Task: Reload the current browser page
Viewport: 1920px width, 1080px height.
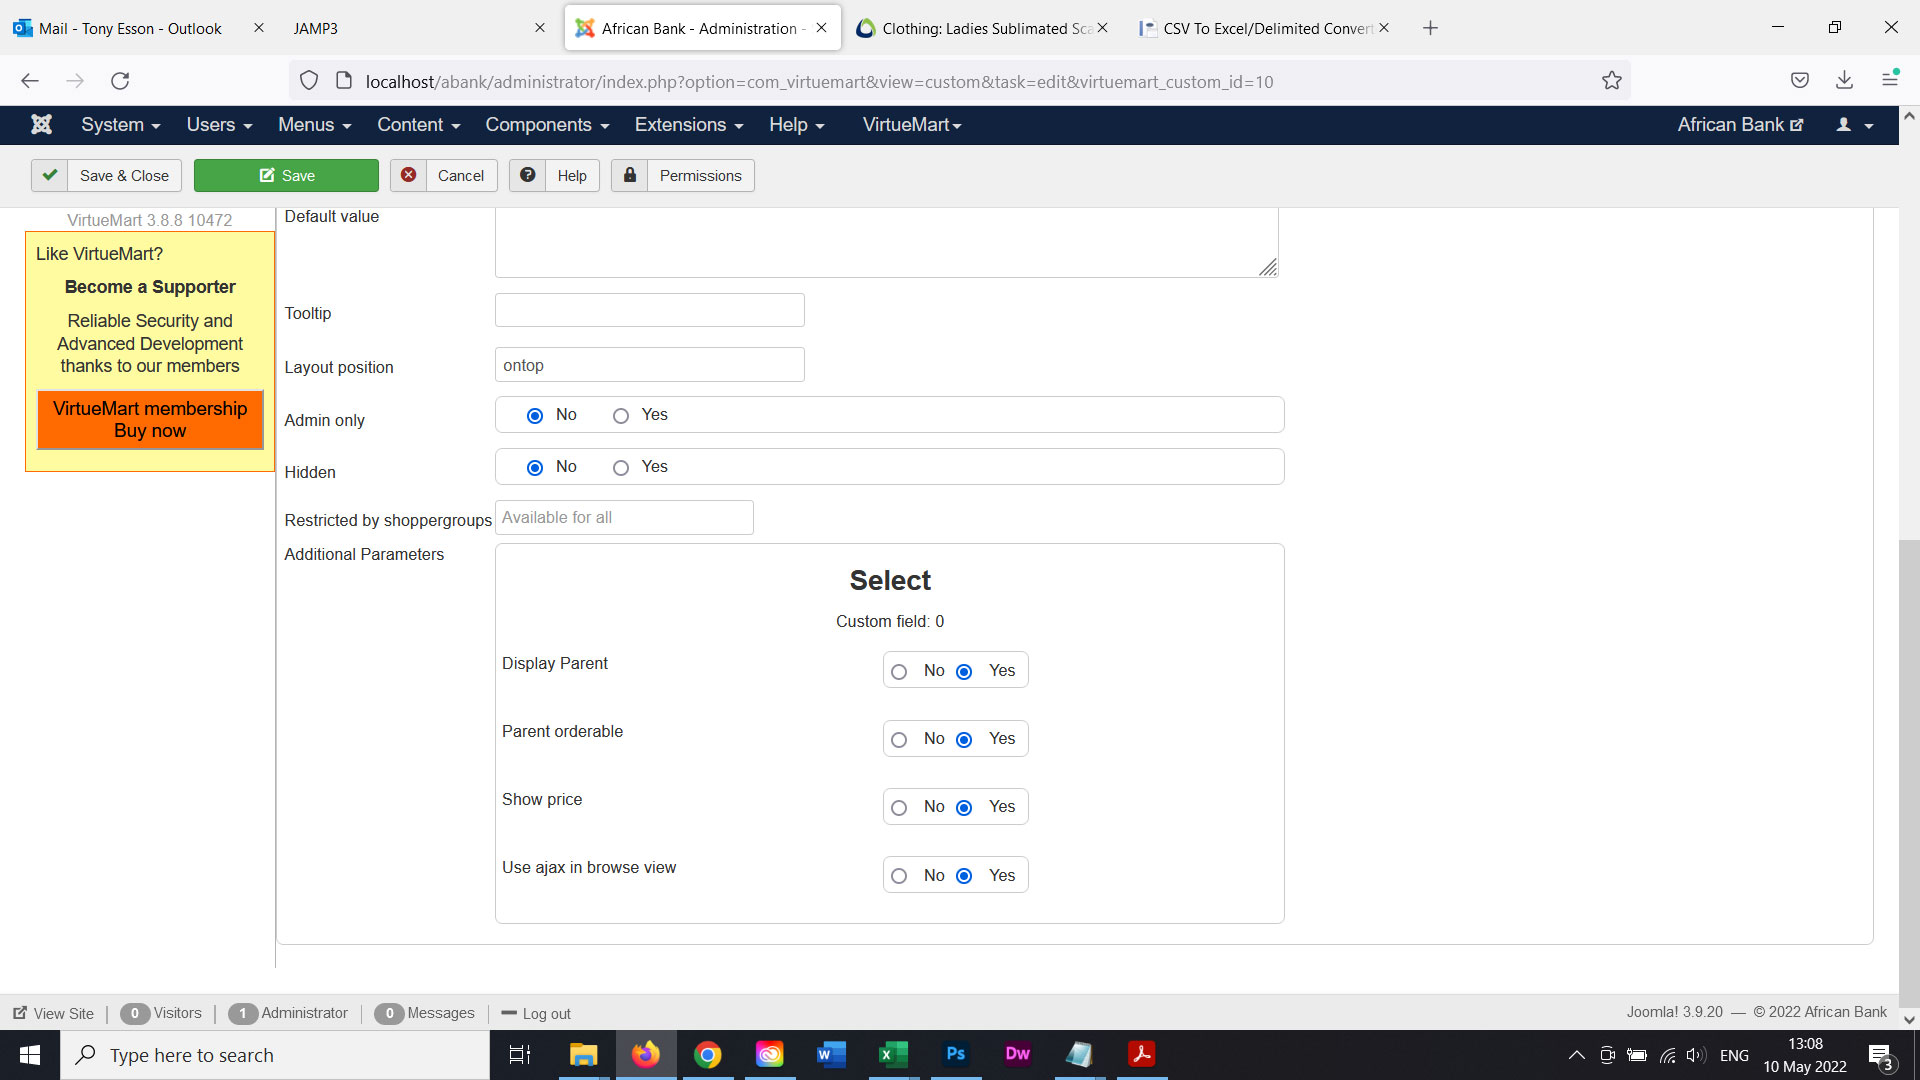Action: pos(120,81)
